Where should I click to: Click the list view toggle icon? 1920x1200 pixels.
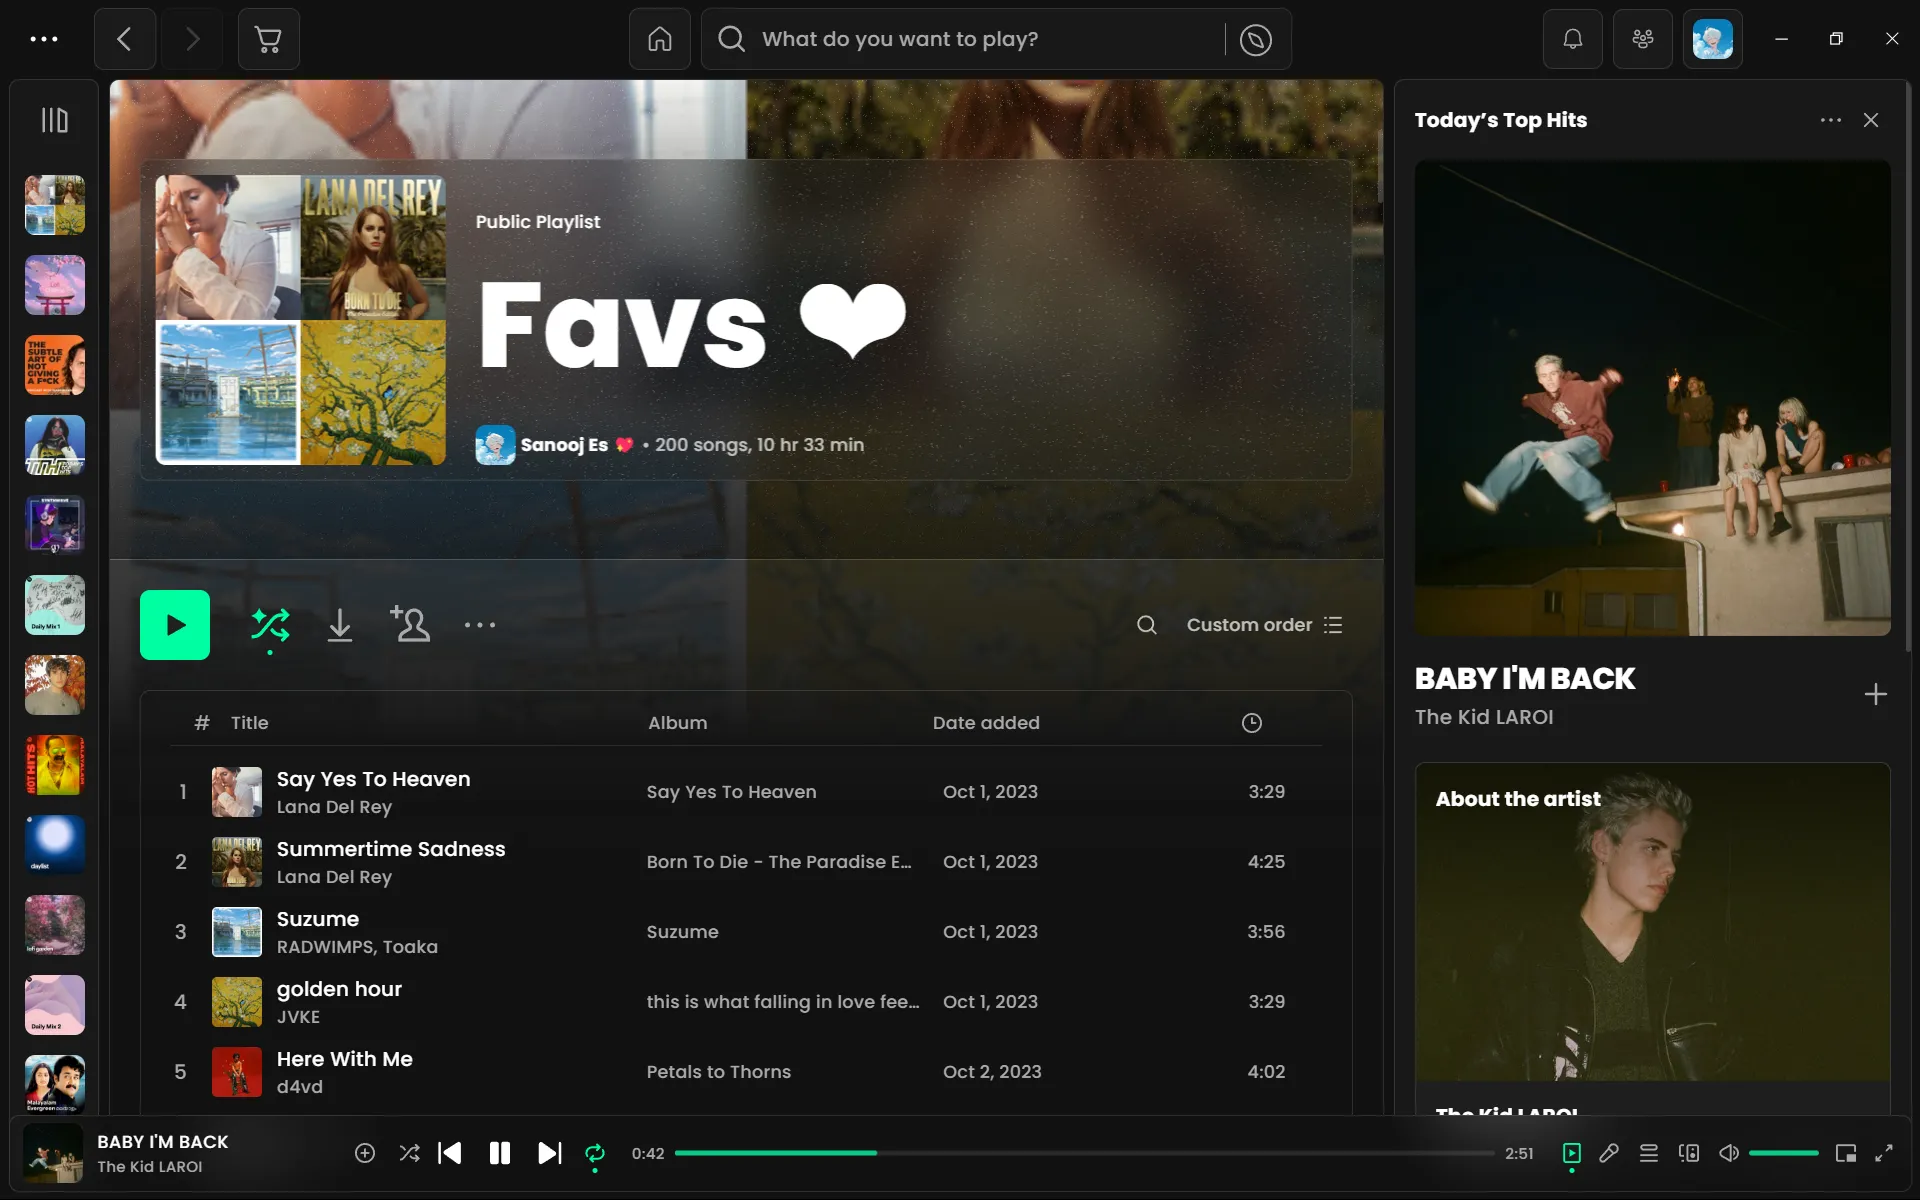click(x=1333, y=624)
